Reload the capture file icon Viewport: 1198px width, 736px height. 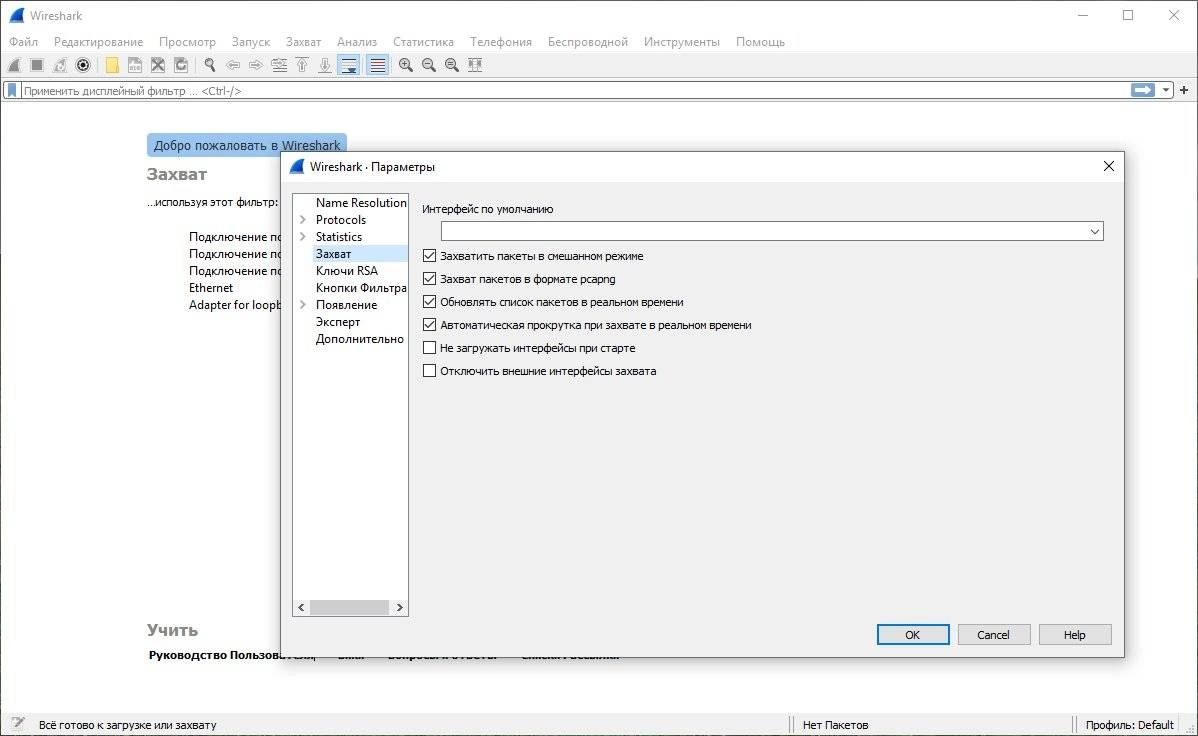tap(180, 65)
